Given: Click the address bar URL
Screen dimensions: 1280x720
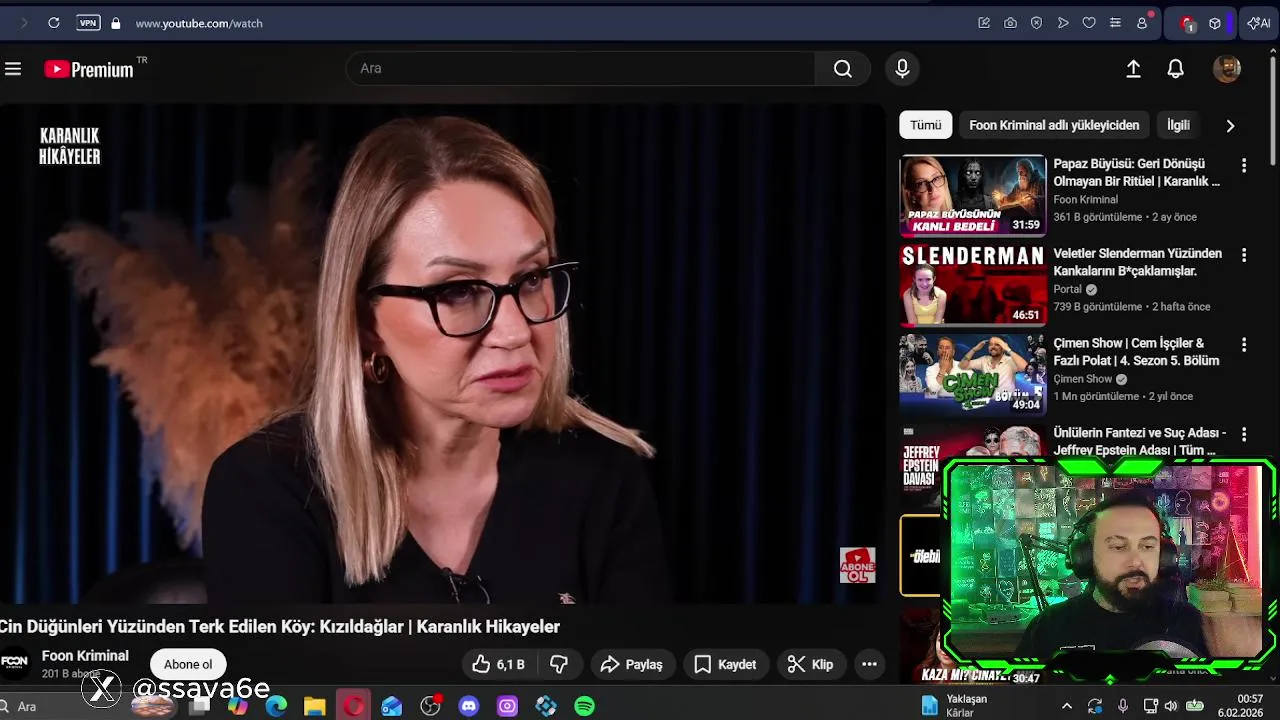Looking at the screenshot, I should pyautogui.click(x=199, y=23).
